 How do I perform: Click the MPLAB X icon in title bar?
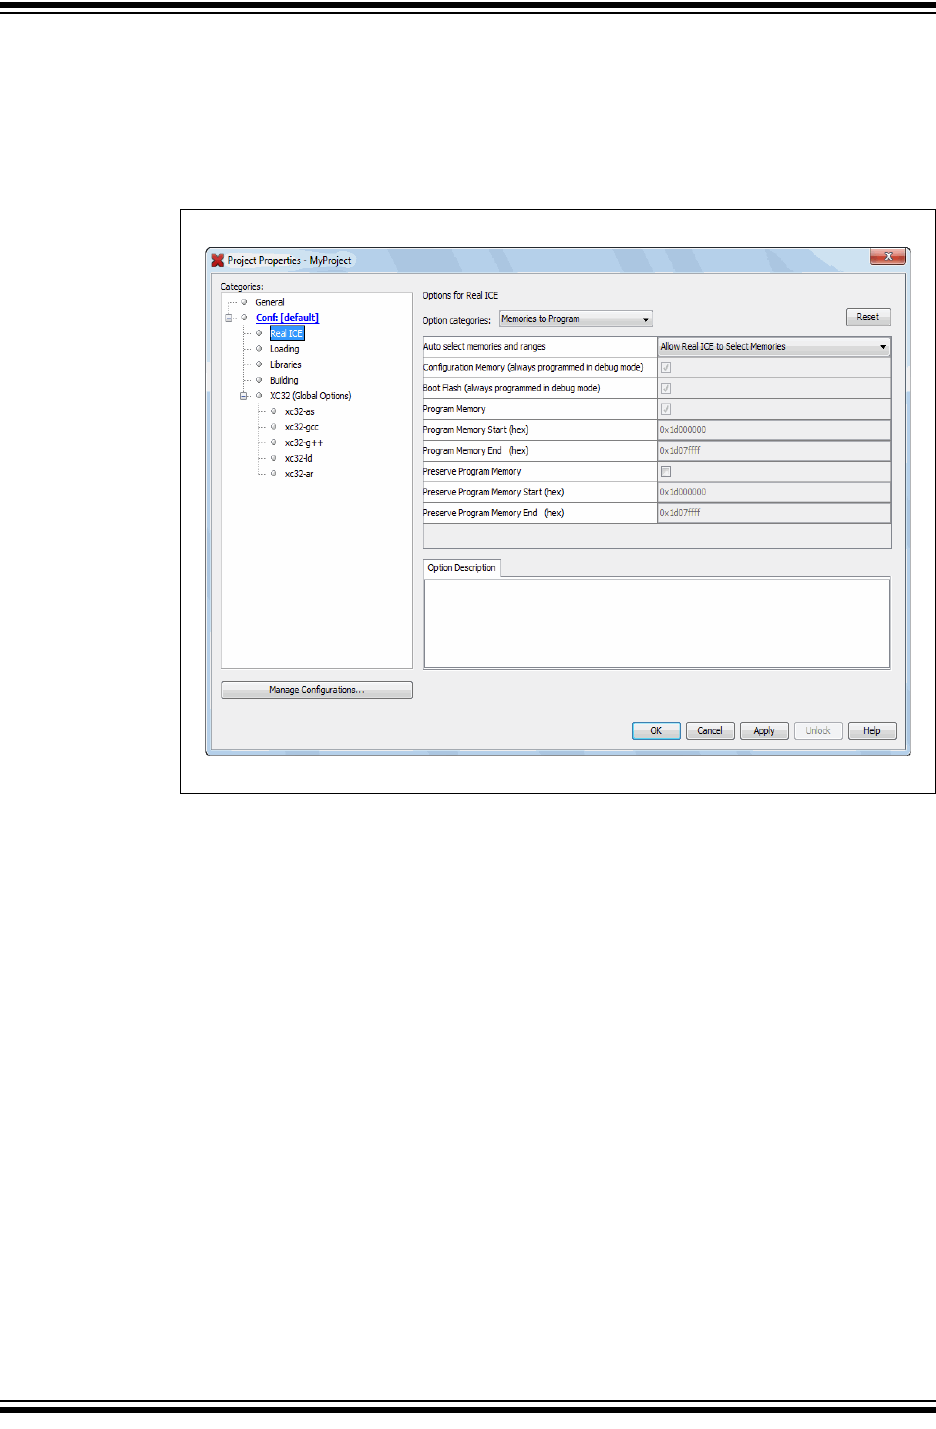(217, 260)
